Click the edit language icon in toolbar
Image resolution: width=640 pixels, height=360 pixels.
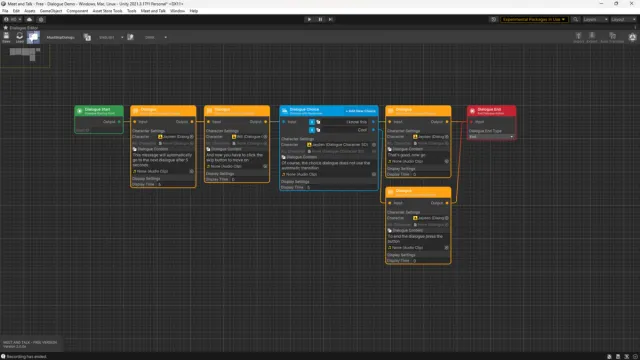(x=130, y=37)
